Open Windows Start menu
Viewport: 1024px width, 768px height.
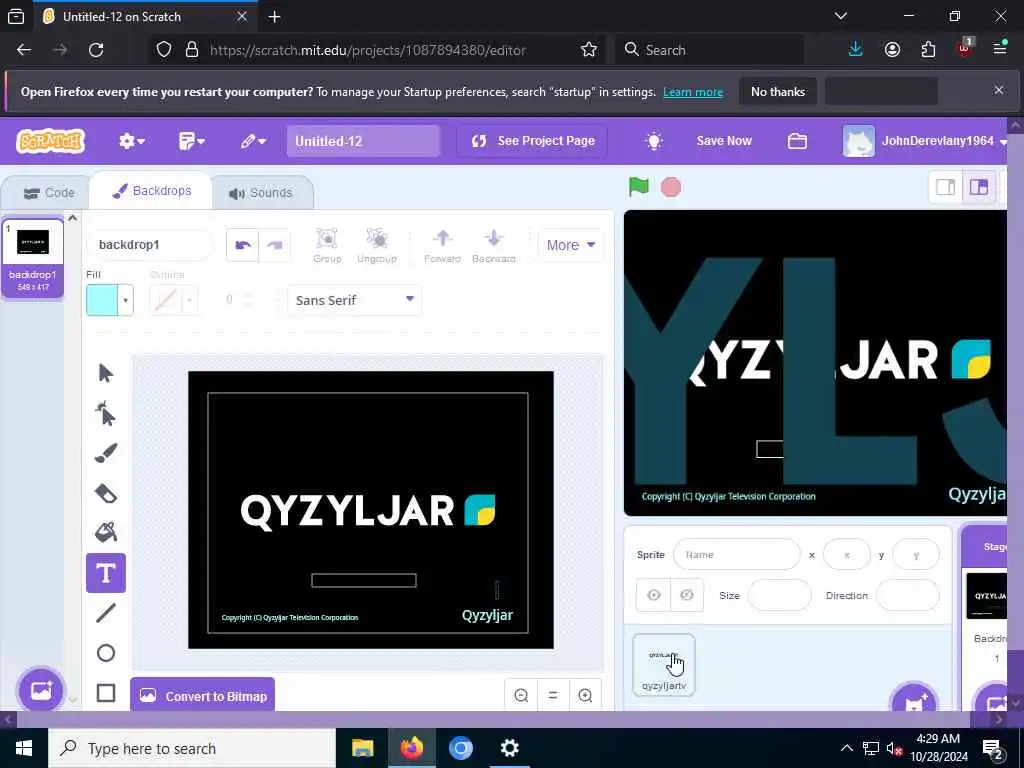[x=24, y=748]
